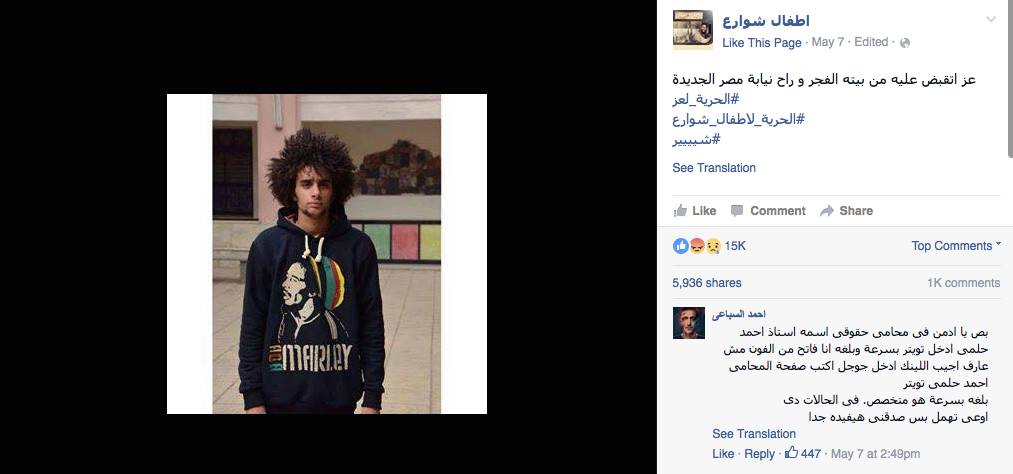
Task: Open the 1K comments link
Action: [x=963, y=283]
